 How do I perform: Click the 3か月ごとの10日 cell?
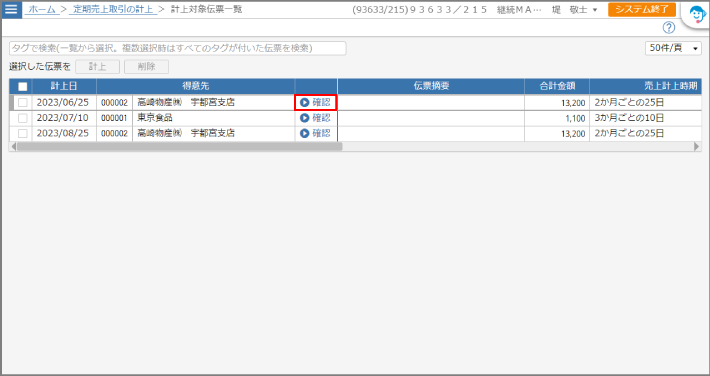647,118
